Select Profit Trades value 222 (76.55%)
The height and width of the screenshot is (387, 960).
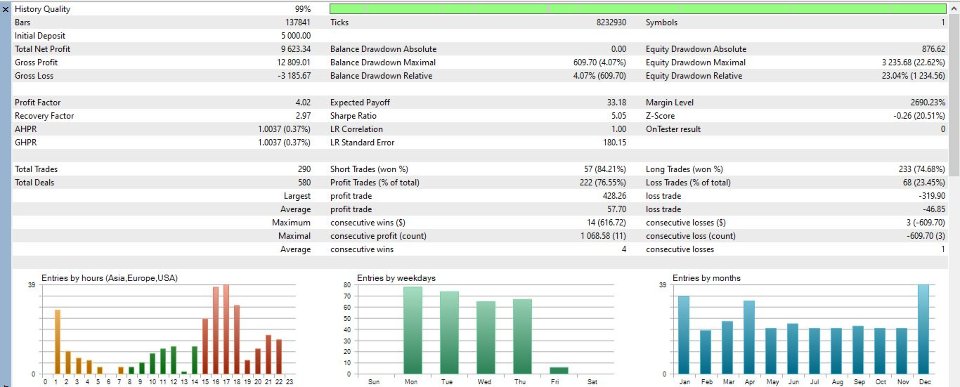[603, 182]
